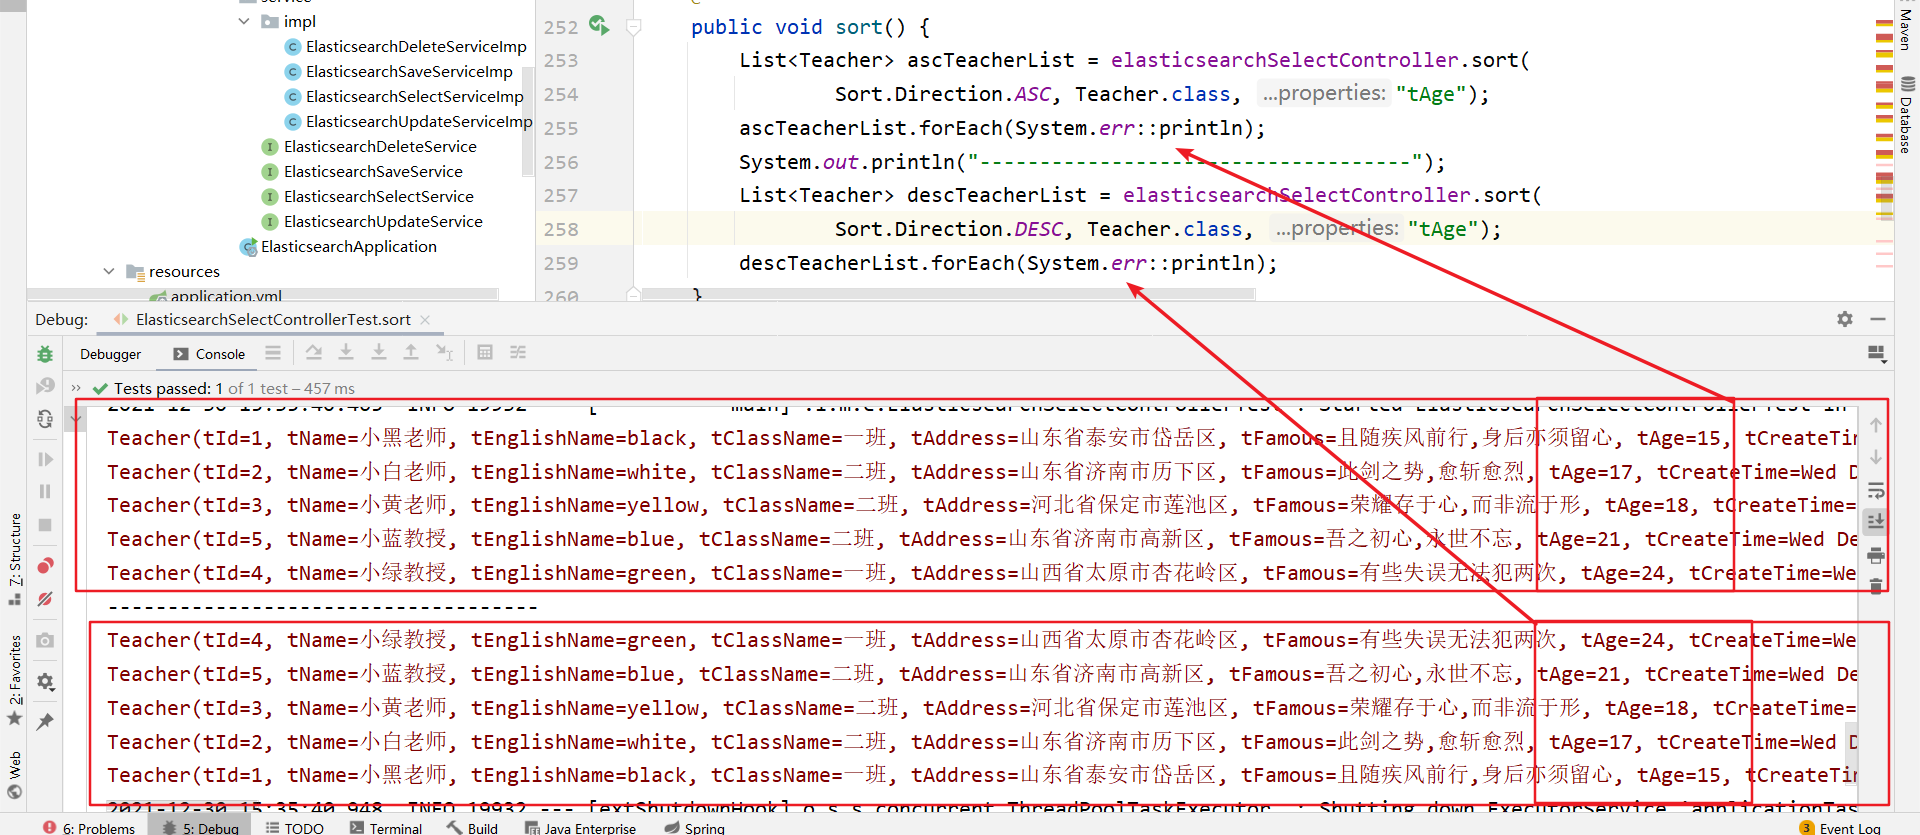Collapse the impl folder

[x=244, y=21]
